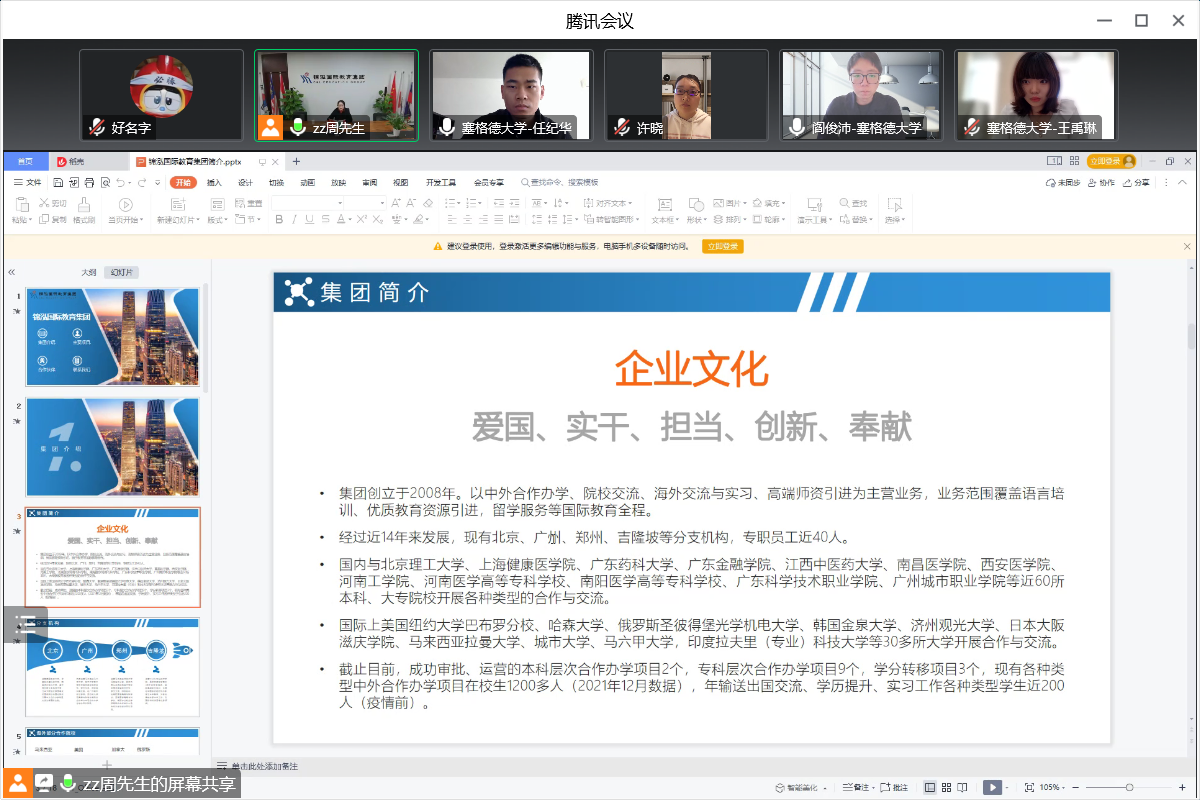Click the Text box (文本框) icon
This screenshot has width=1200, height=800.
click(x=665, y=204)
